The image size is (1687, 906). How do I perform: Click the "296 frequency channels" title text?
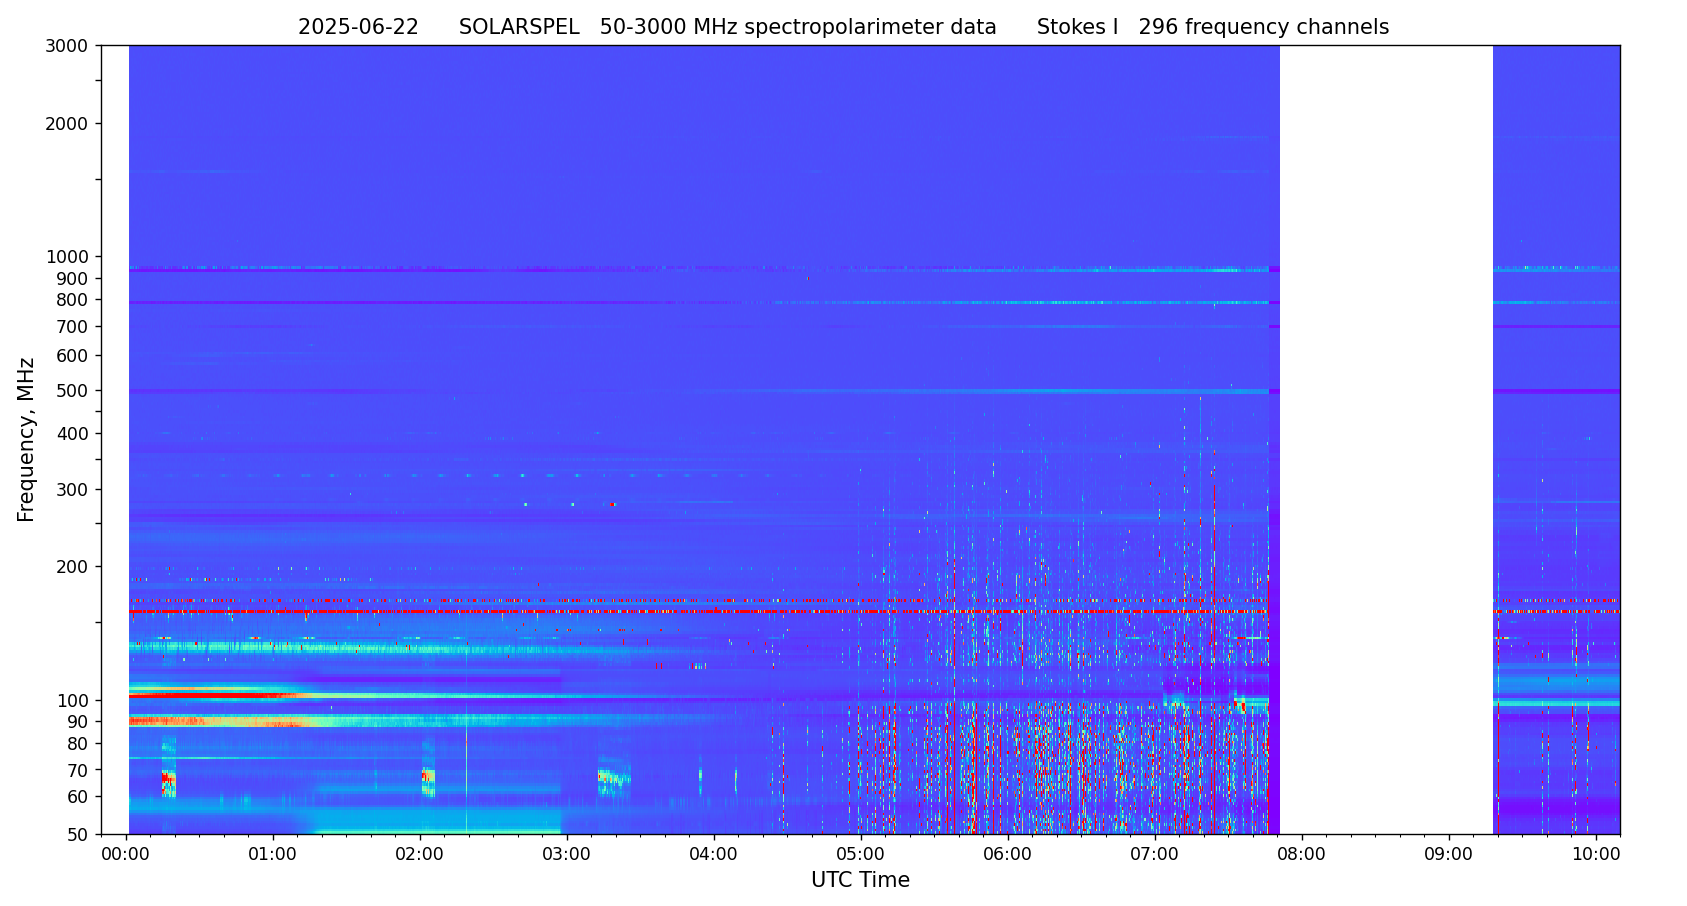(x=1263, y=28)
